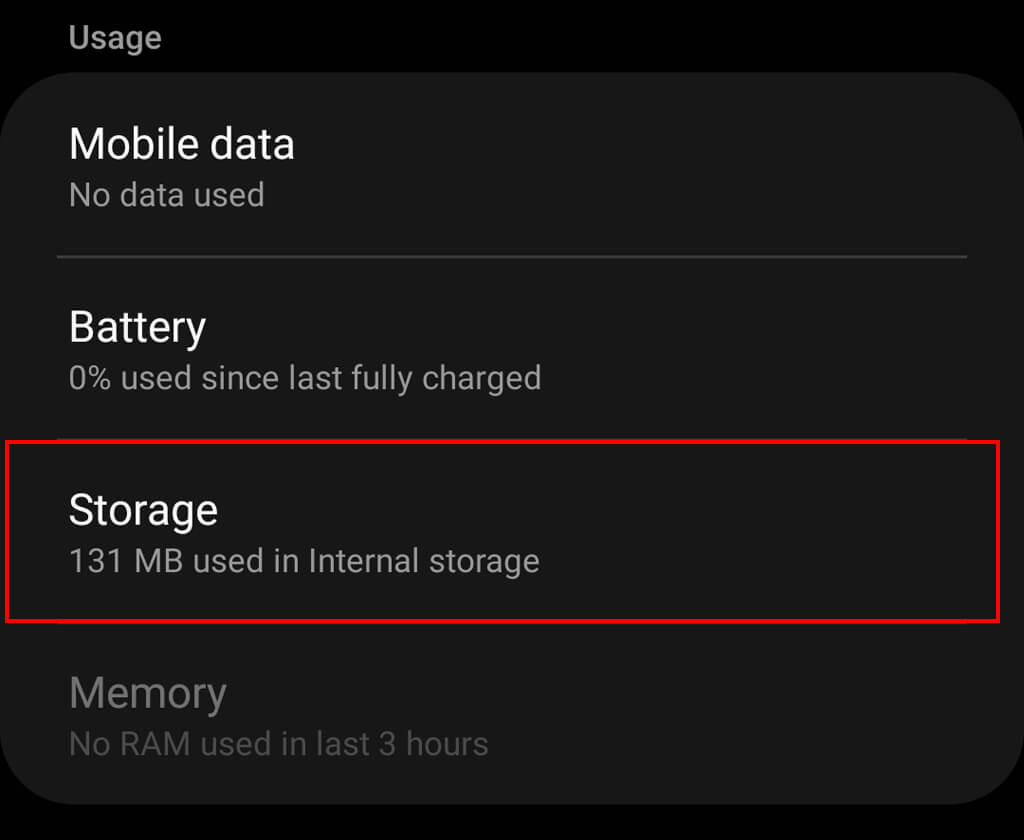1024x840 pixels.
Task: Select the Storage title text
Action: pyautogui.click(x=143, y=510)
